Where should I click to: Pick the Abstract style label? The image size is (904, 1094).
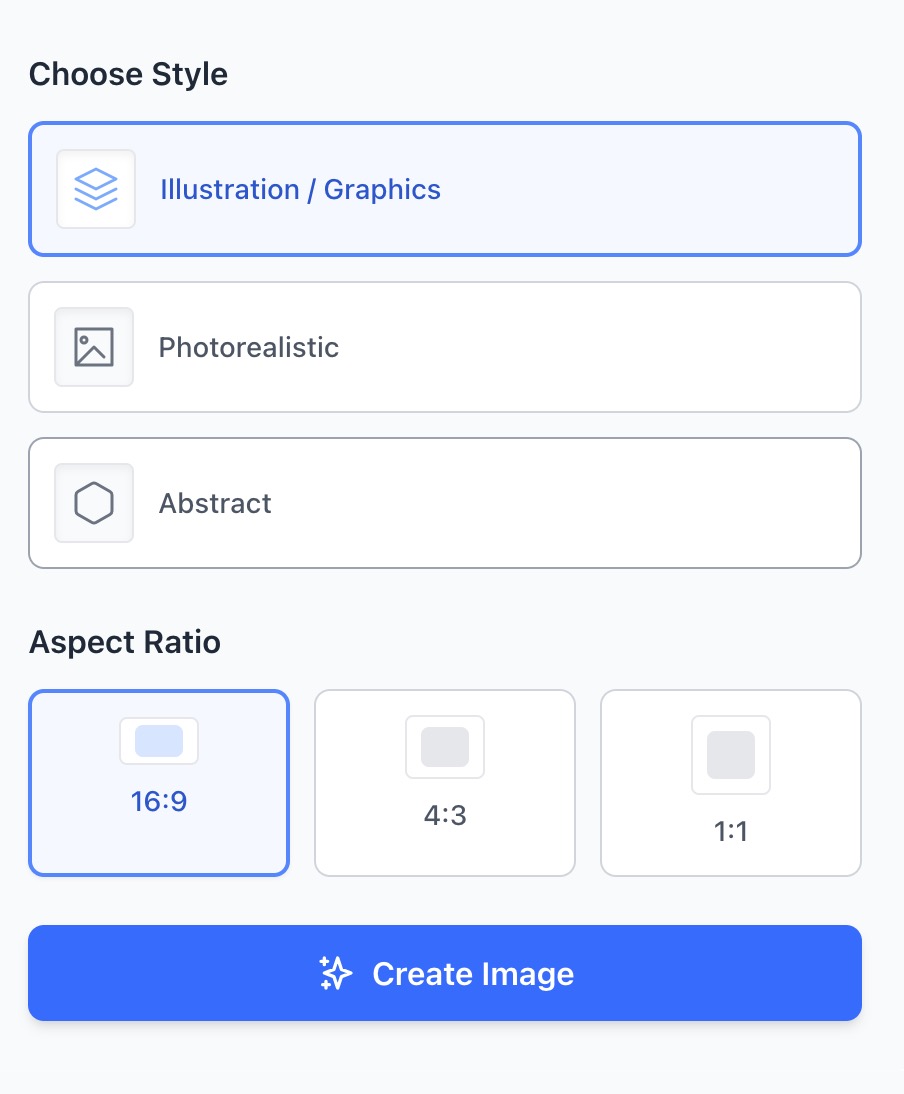click(215, 503)
